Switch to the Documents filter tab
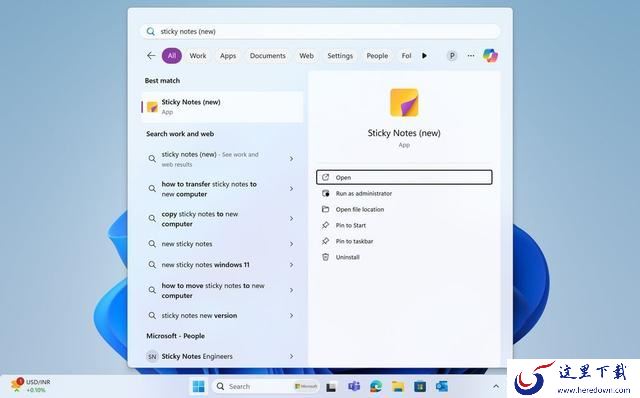Viewport: 640px width, 398px height. [268, 56]
